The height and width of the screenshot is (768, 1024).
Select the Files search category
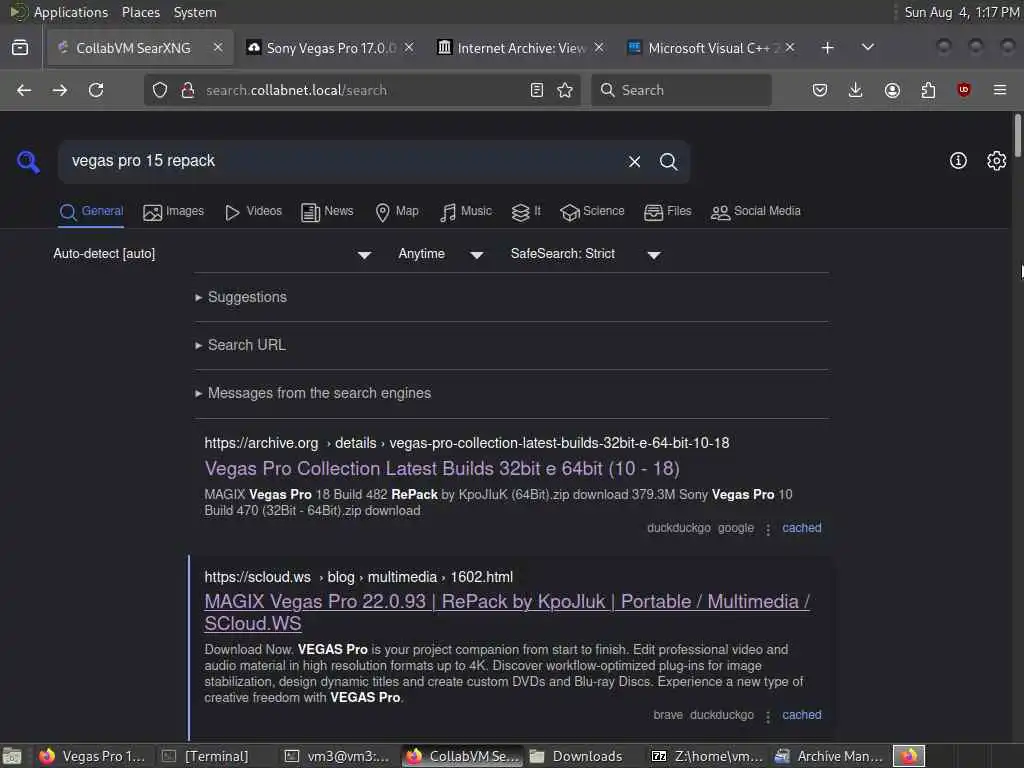667,212
